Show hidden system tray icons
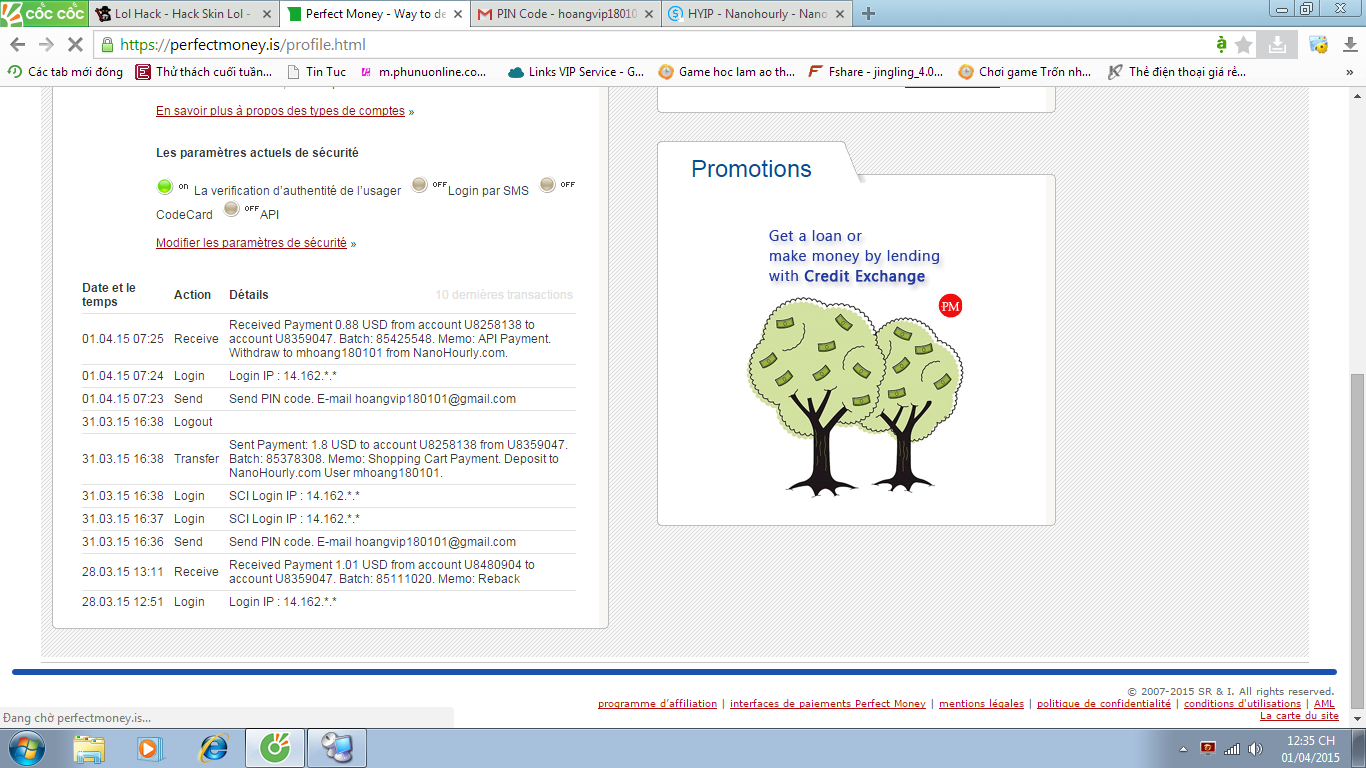1366x768 pixels. pyautogui.click(x=1184, y=748)
